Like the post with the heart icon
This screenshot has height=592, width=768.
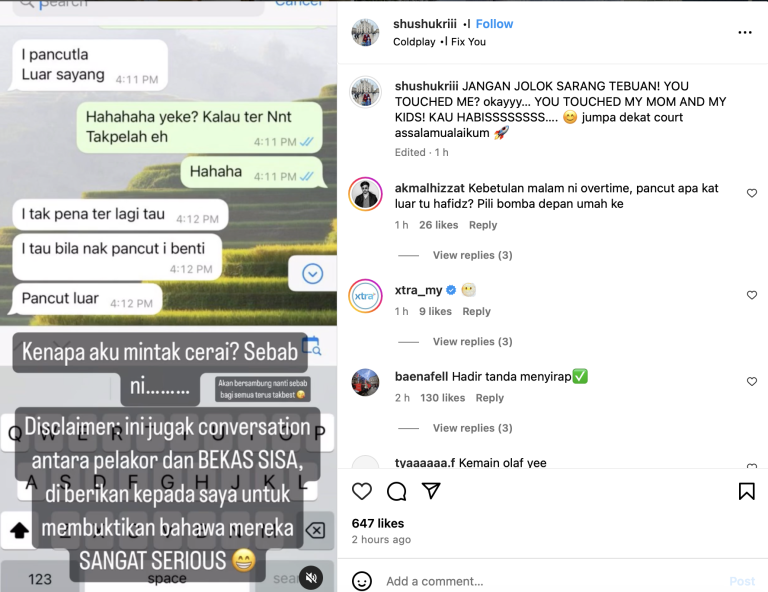[362, 491]
